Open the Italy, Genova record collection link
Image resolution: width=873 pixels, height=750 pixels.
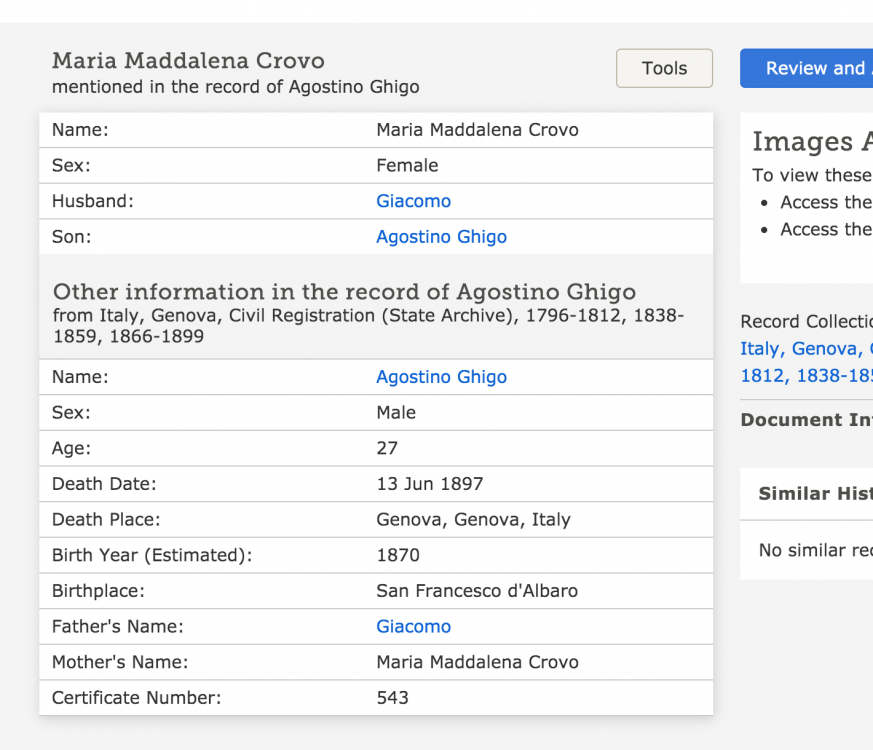806,349
